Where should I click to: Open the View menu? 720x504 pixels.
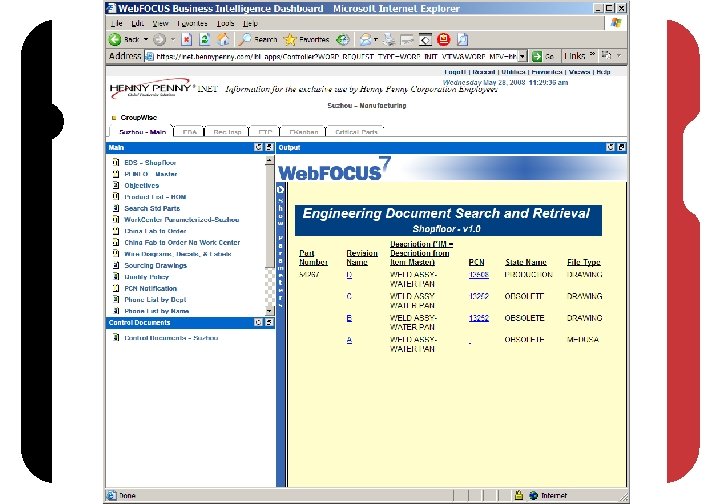160,23
